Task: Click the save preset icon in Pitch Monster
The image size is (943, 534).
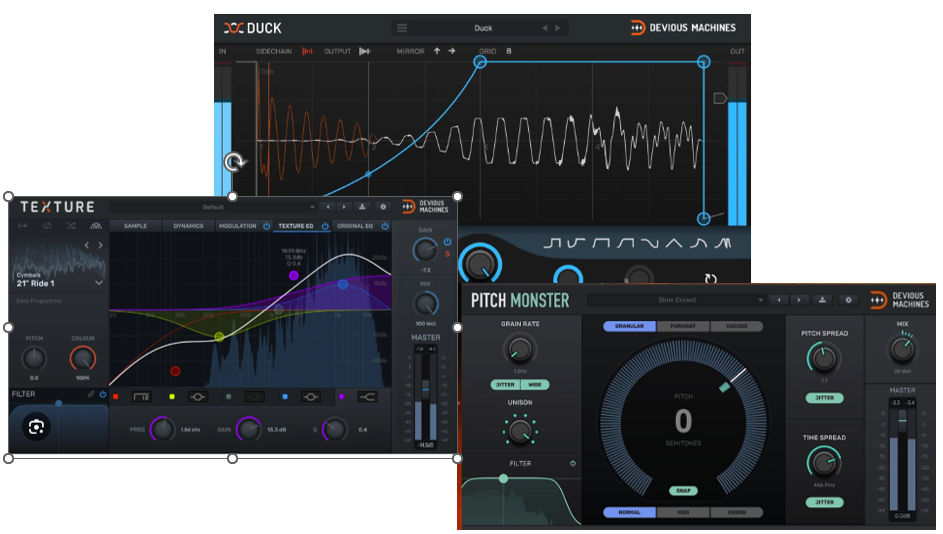Action: pos(822,299)
